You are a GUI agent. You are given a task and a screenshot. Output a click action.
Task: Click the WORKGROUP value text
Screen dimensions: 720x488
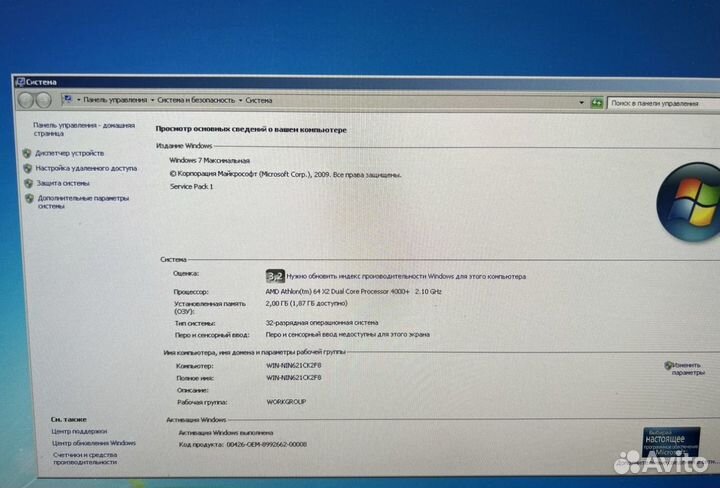tap(286, 402)
